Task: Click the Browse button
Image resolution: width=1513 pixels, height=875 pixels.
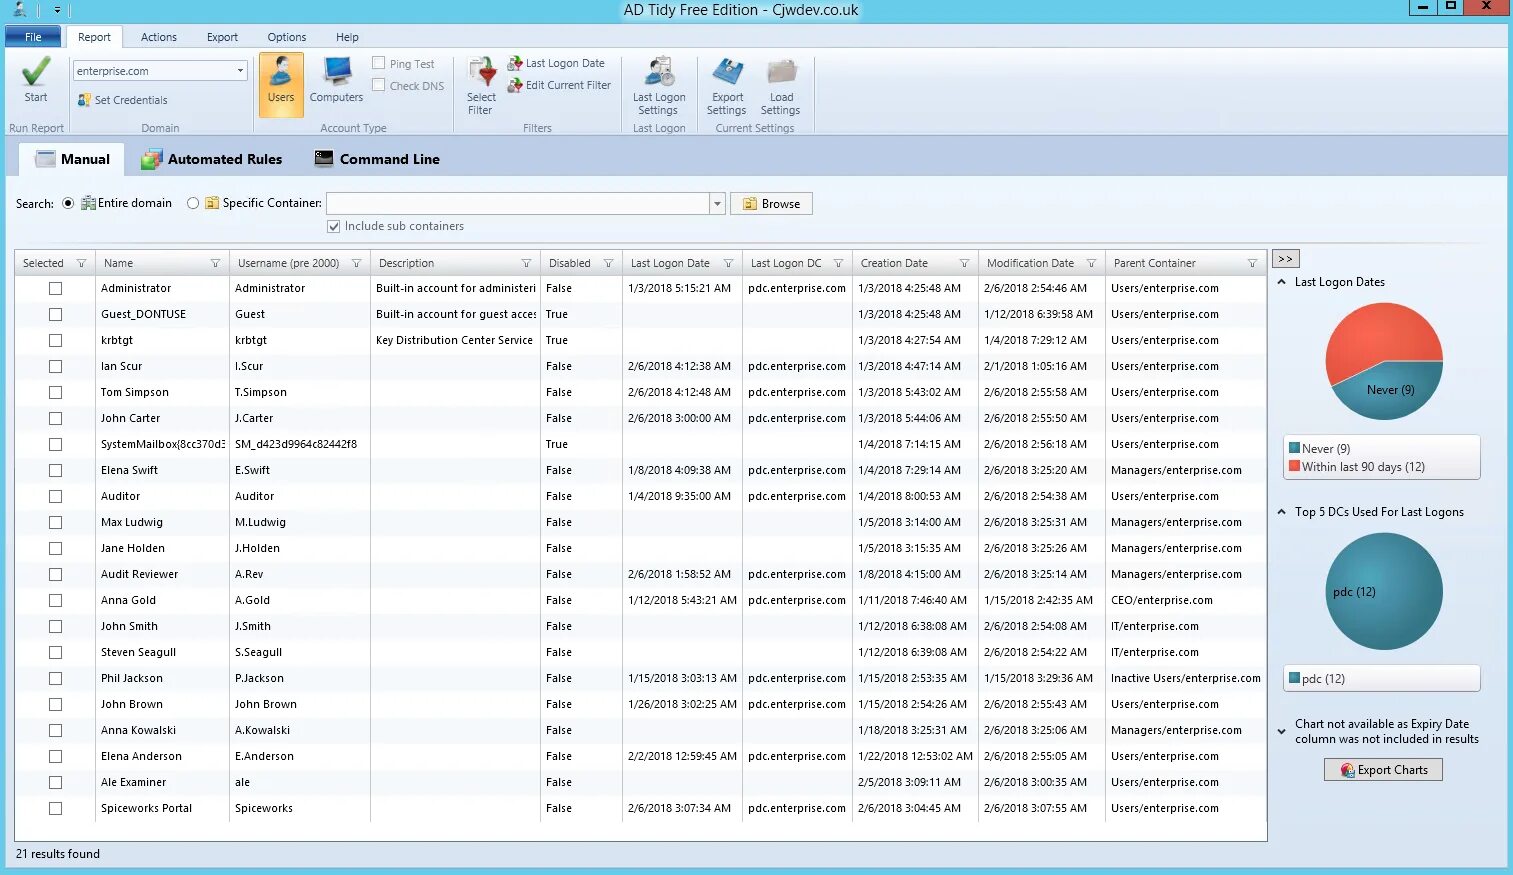Action: click(x=771, y=204)
